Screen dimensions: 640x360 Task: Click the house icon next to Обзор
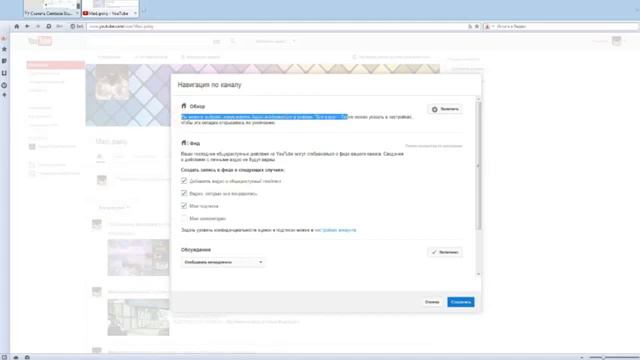pos(184,106)
